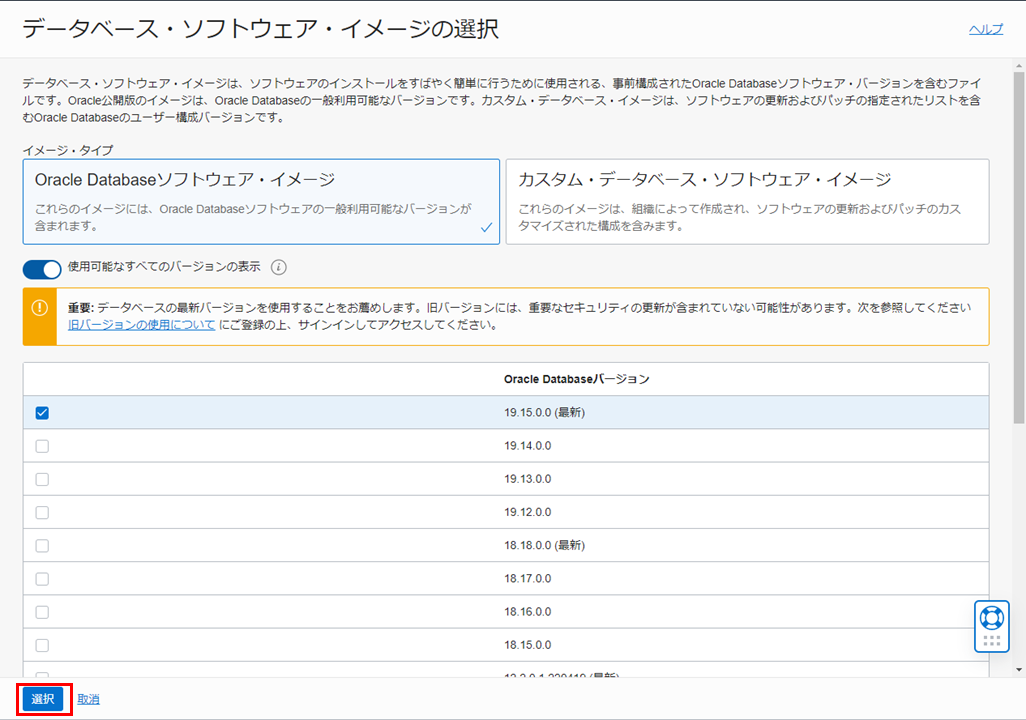Click the grid dots below the lifebuoy
This screenshot has height=720, width=1026.
pos(991,641)
